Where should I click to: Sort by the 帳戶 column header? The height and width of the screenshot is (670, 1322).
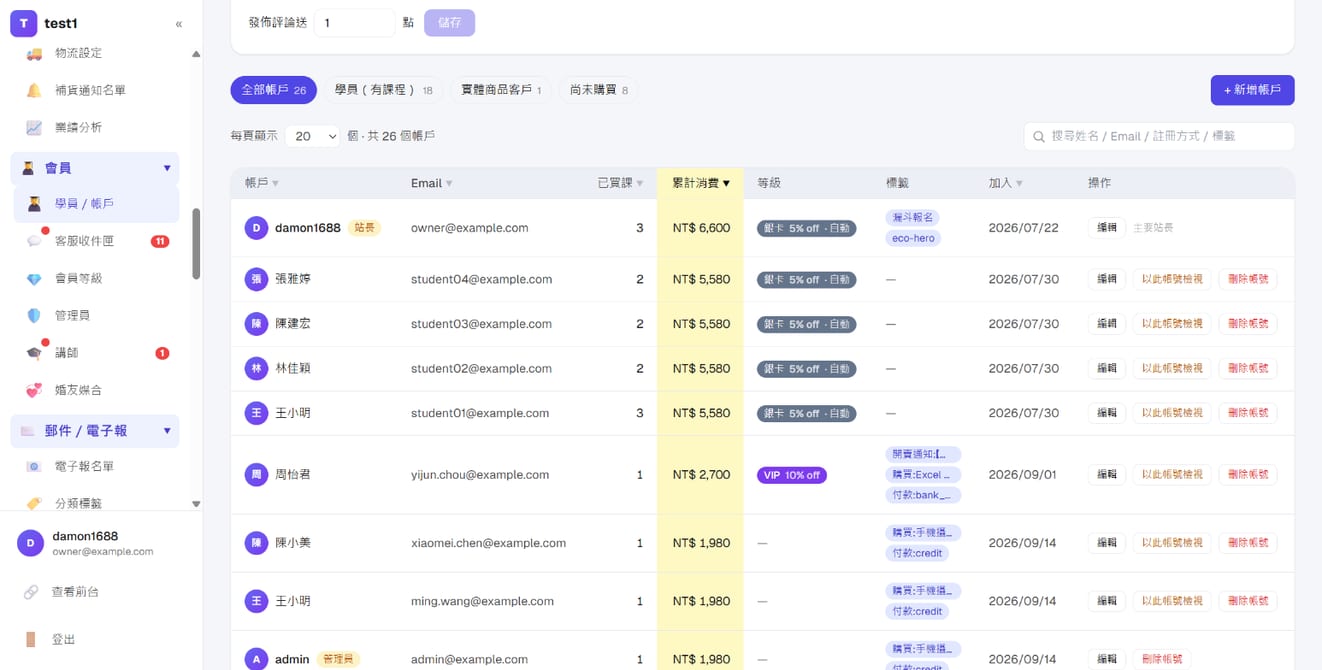tap(262, 183)
